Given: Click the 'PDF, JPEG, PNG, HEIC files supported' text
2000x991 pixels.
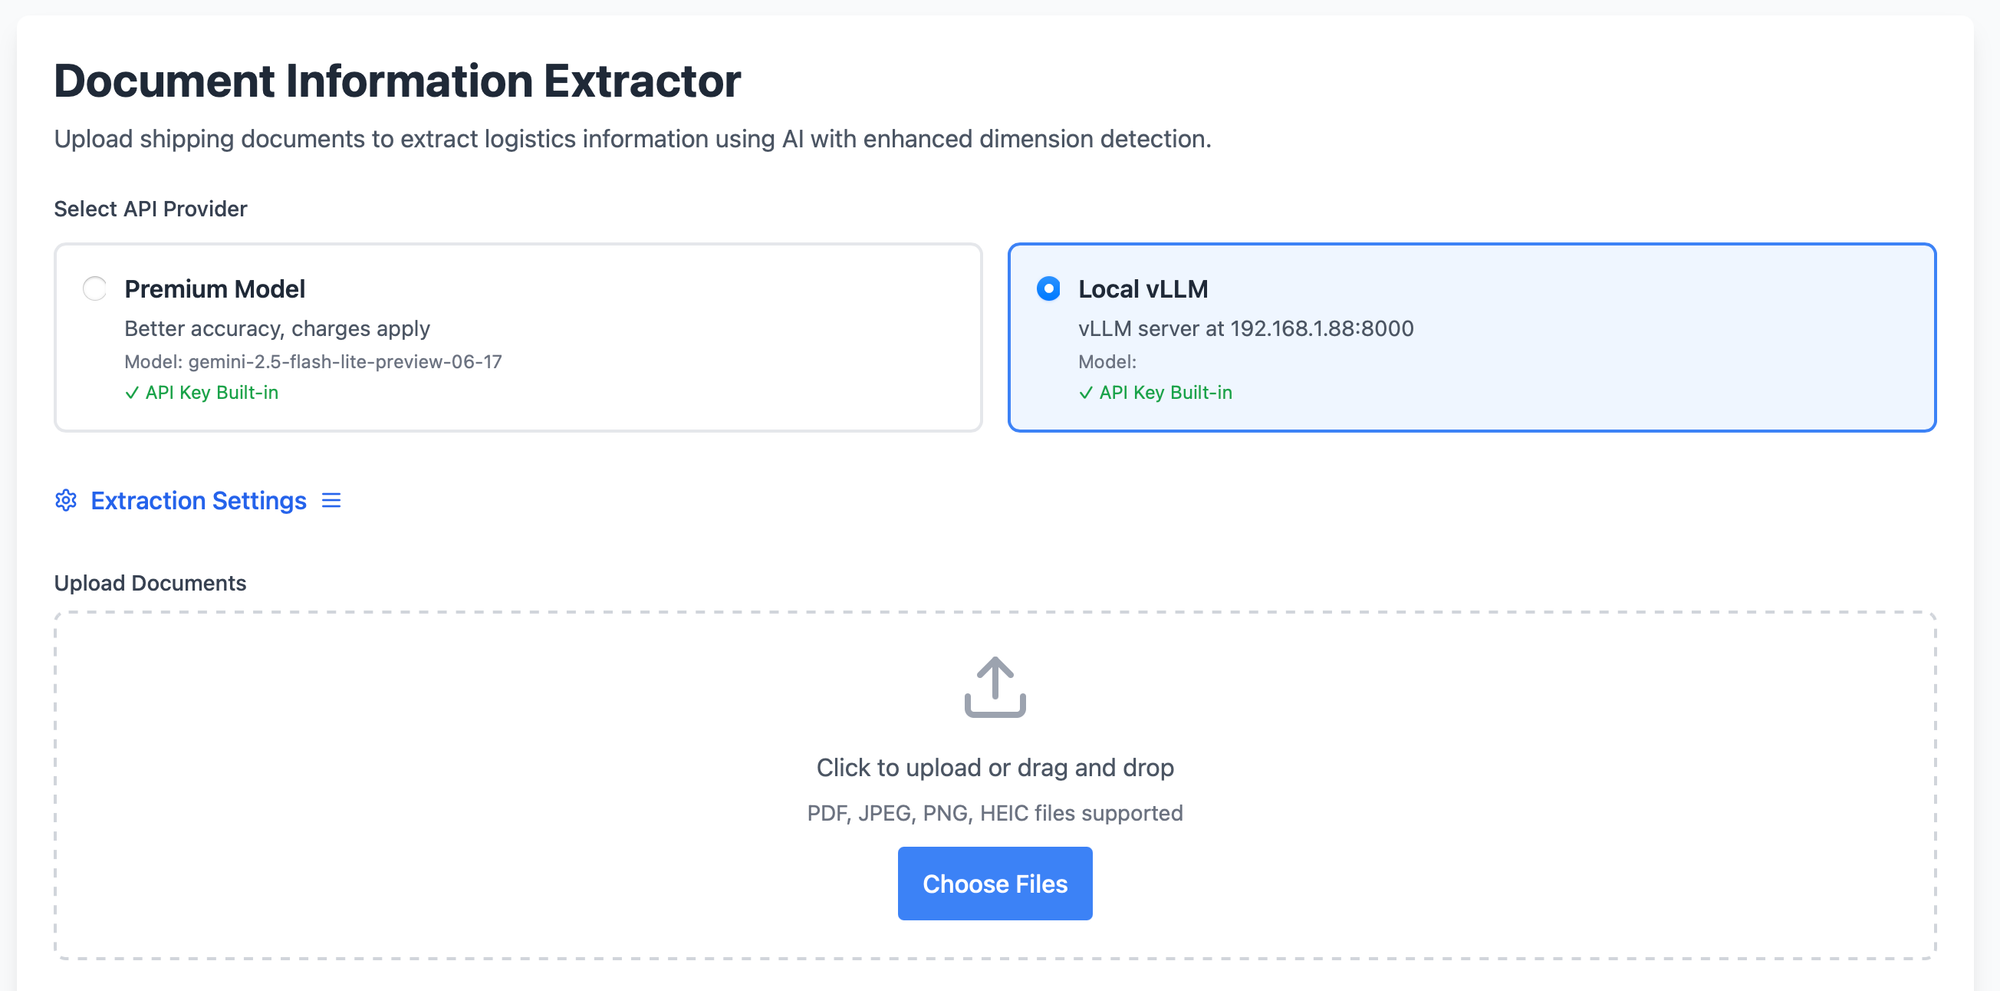Looking at the screenshot, I should pos(995,813).
